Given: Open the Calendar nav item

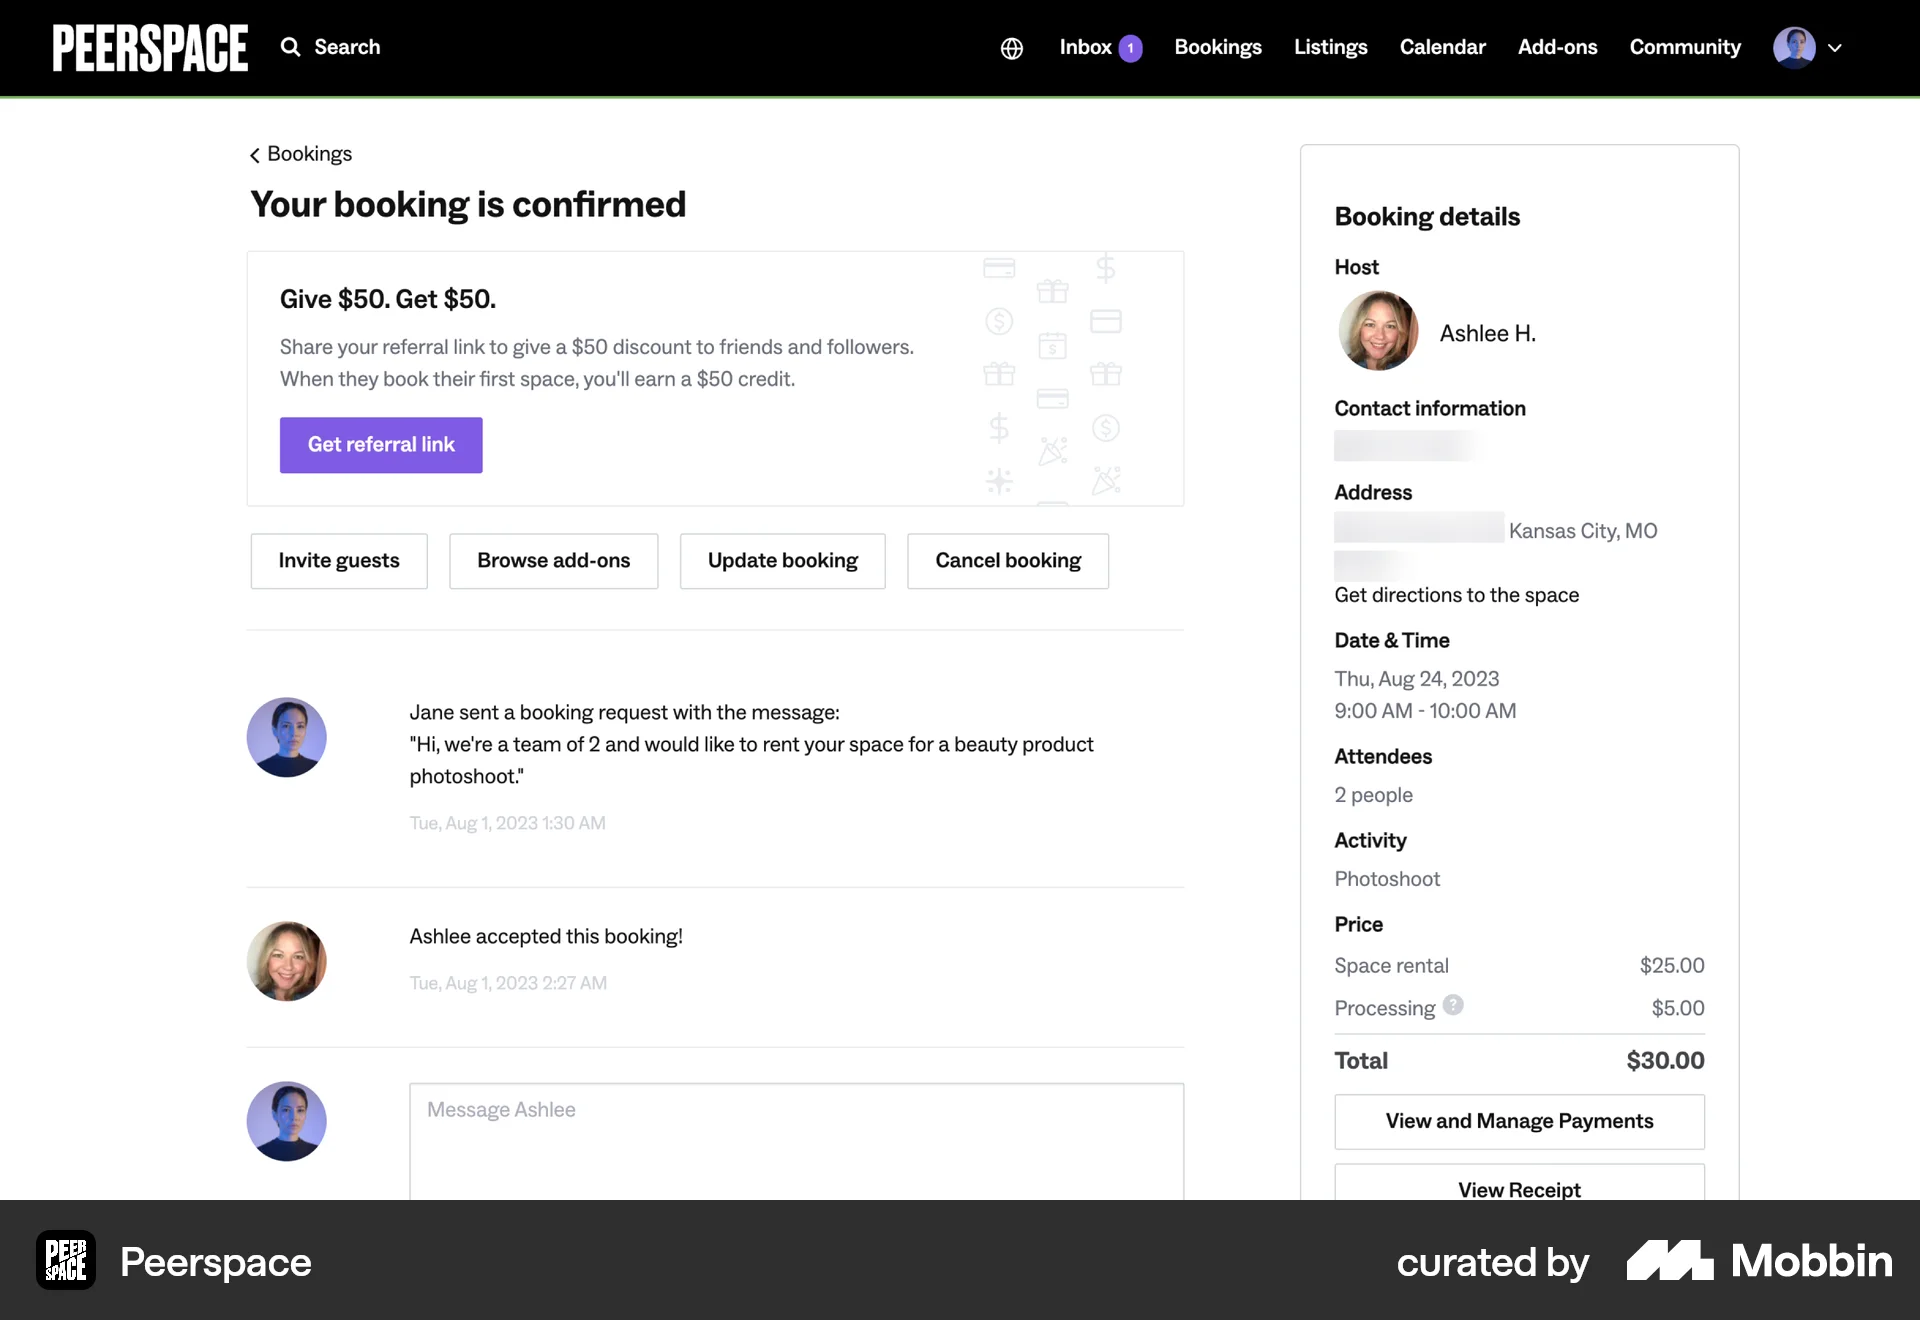Looking at the screenshot, I should (1442, 47).
